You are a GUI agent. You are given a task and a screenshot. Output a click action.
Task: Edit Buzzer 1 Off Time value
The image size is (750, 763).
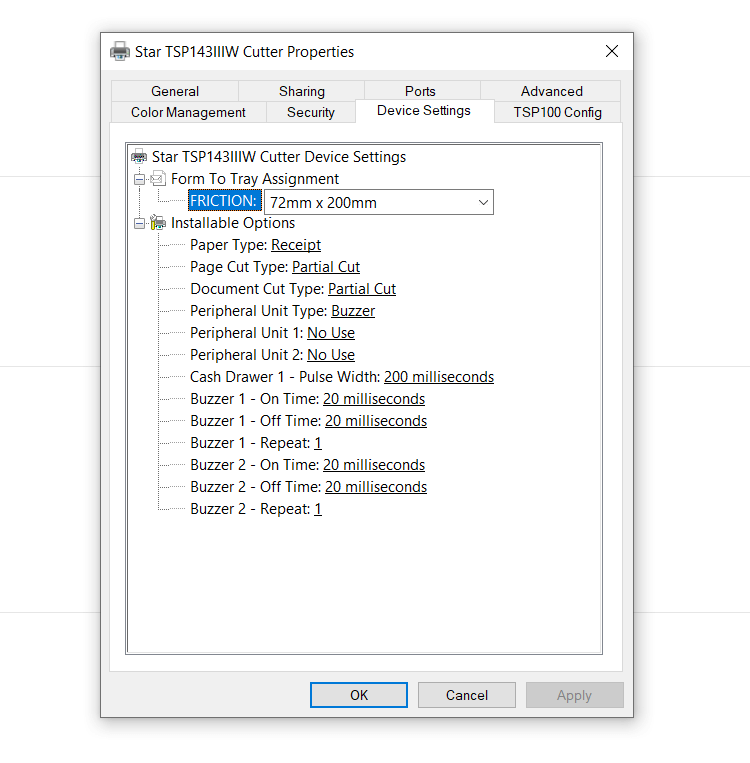point(376,420)
